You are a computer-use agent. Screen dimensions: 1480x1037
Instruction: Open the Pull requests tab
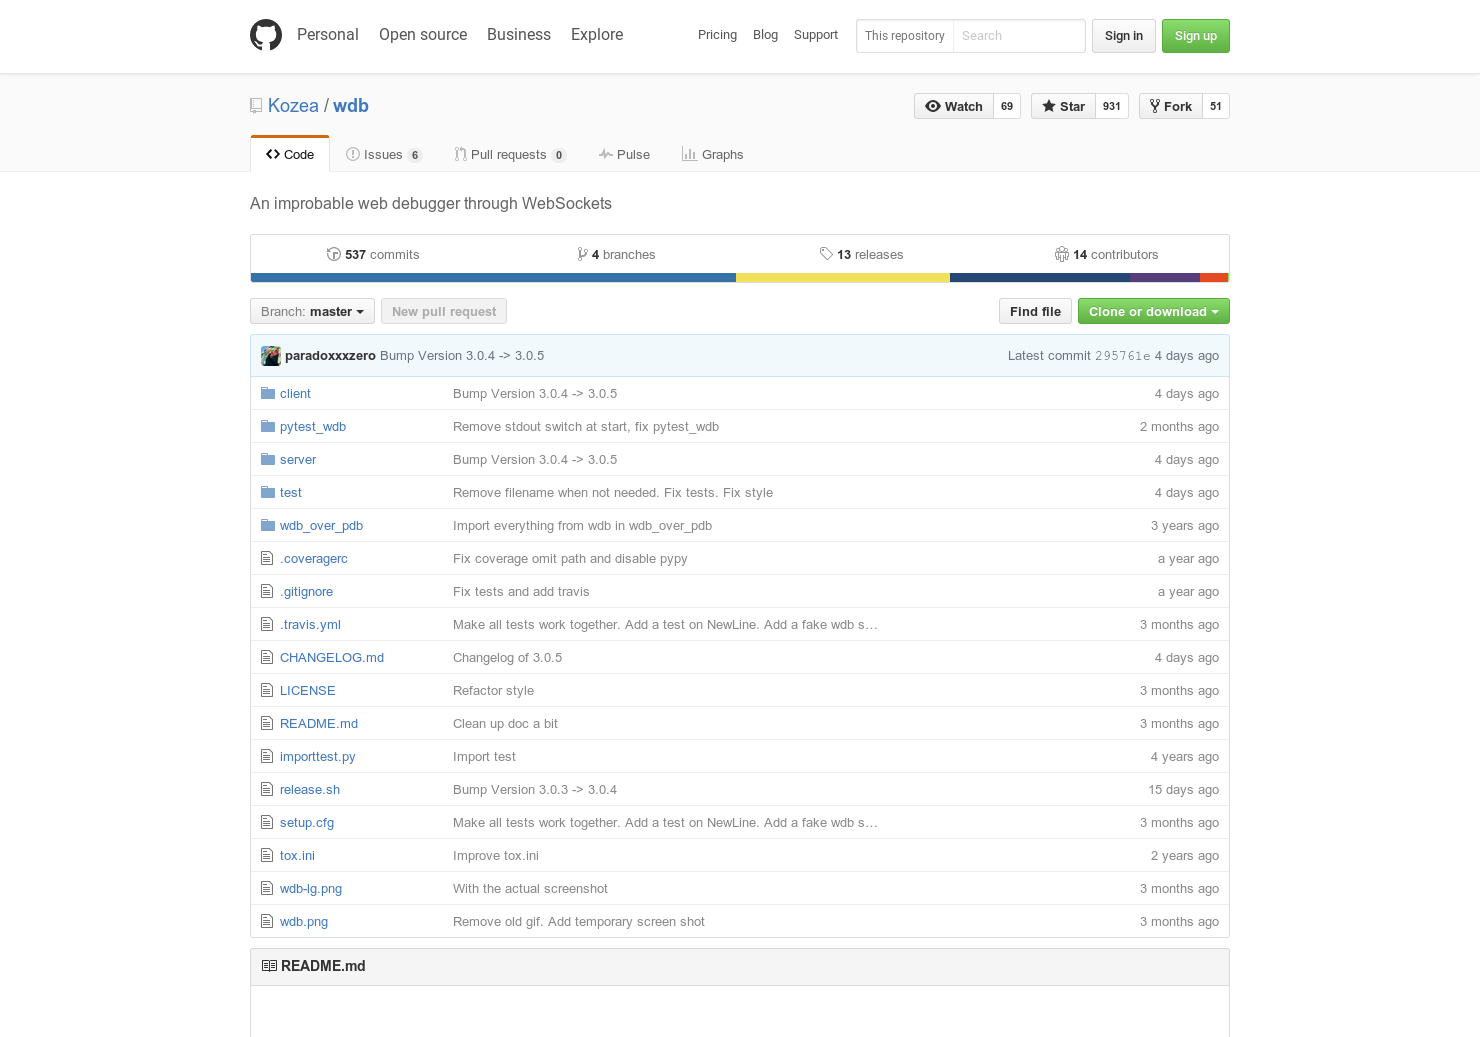(x=510, y=154)
